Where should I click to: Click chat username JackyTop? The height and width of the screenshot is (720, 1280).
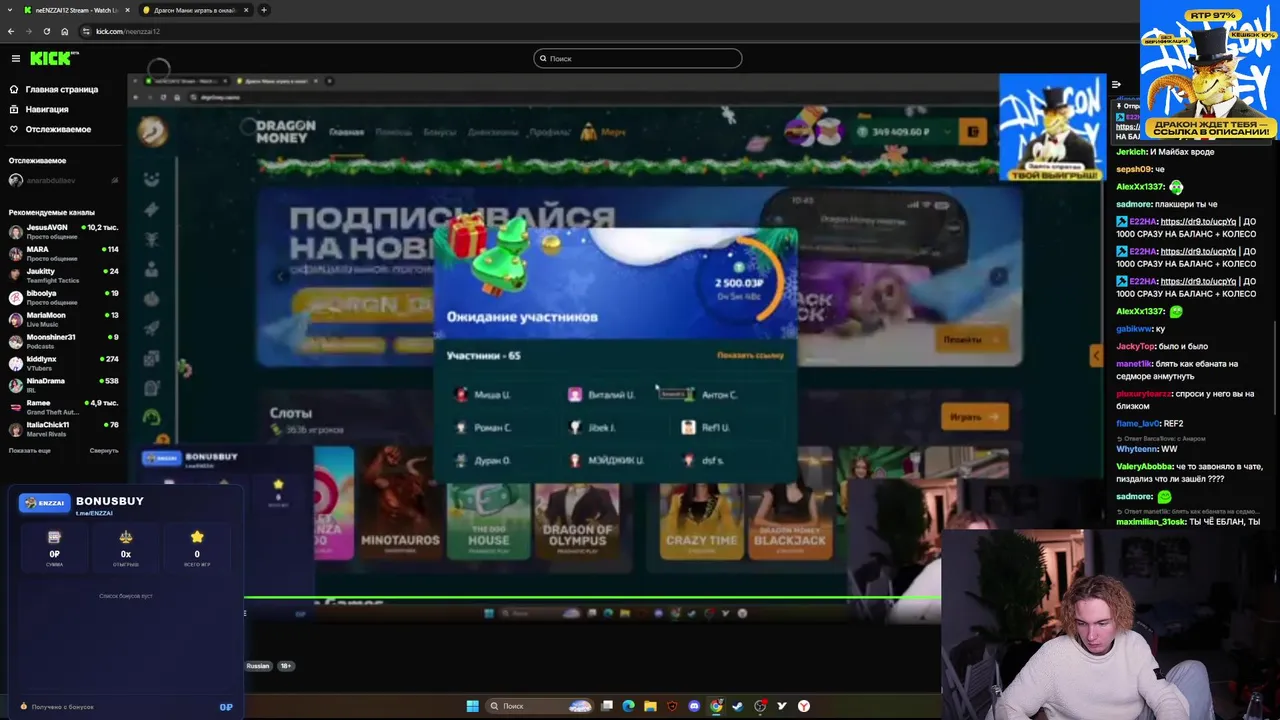(x=1136, y=346)
